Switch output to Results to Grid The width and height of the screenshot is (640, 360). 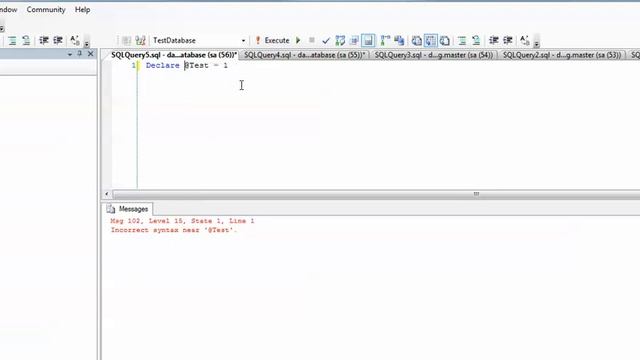click(x=431, y=40)
